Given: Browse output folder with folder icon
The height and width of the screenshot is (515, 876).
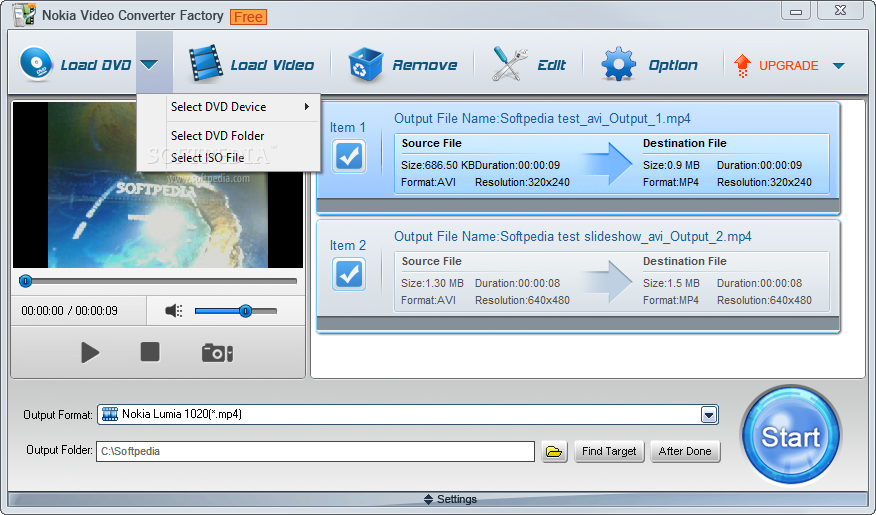Looking at the screenshot, I should tap(554, 451).
